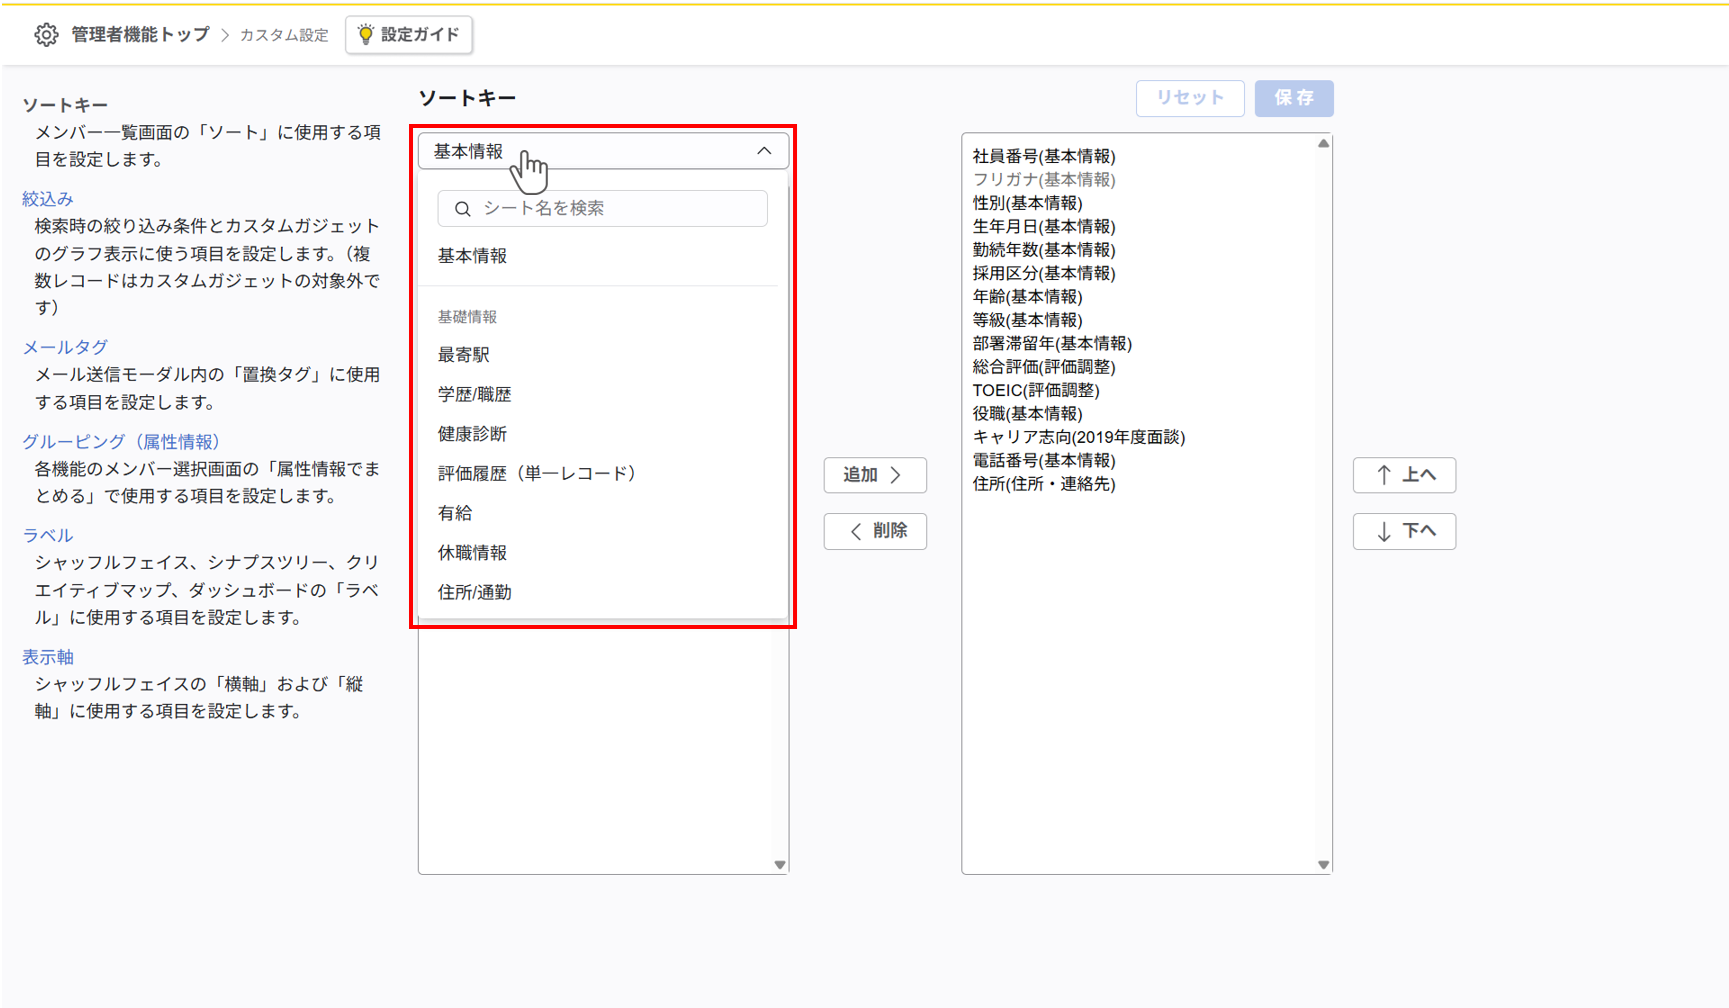Image resolution: width=1729 pixels, height=1008 pixels.
Task: Select 評価履歴（単一レコード） sheet option
Action: pyautogui.click(x=537, y=473)
